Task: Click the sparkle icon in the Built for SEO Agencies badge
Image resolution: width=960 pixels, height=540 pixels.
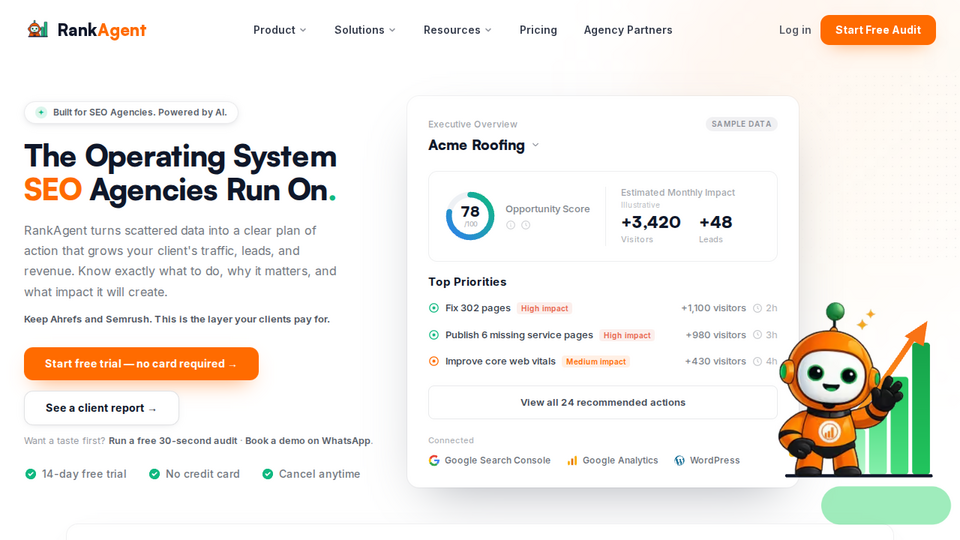Action: coord(41,112)
